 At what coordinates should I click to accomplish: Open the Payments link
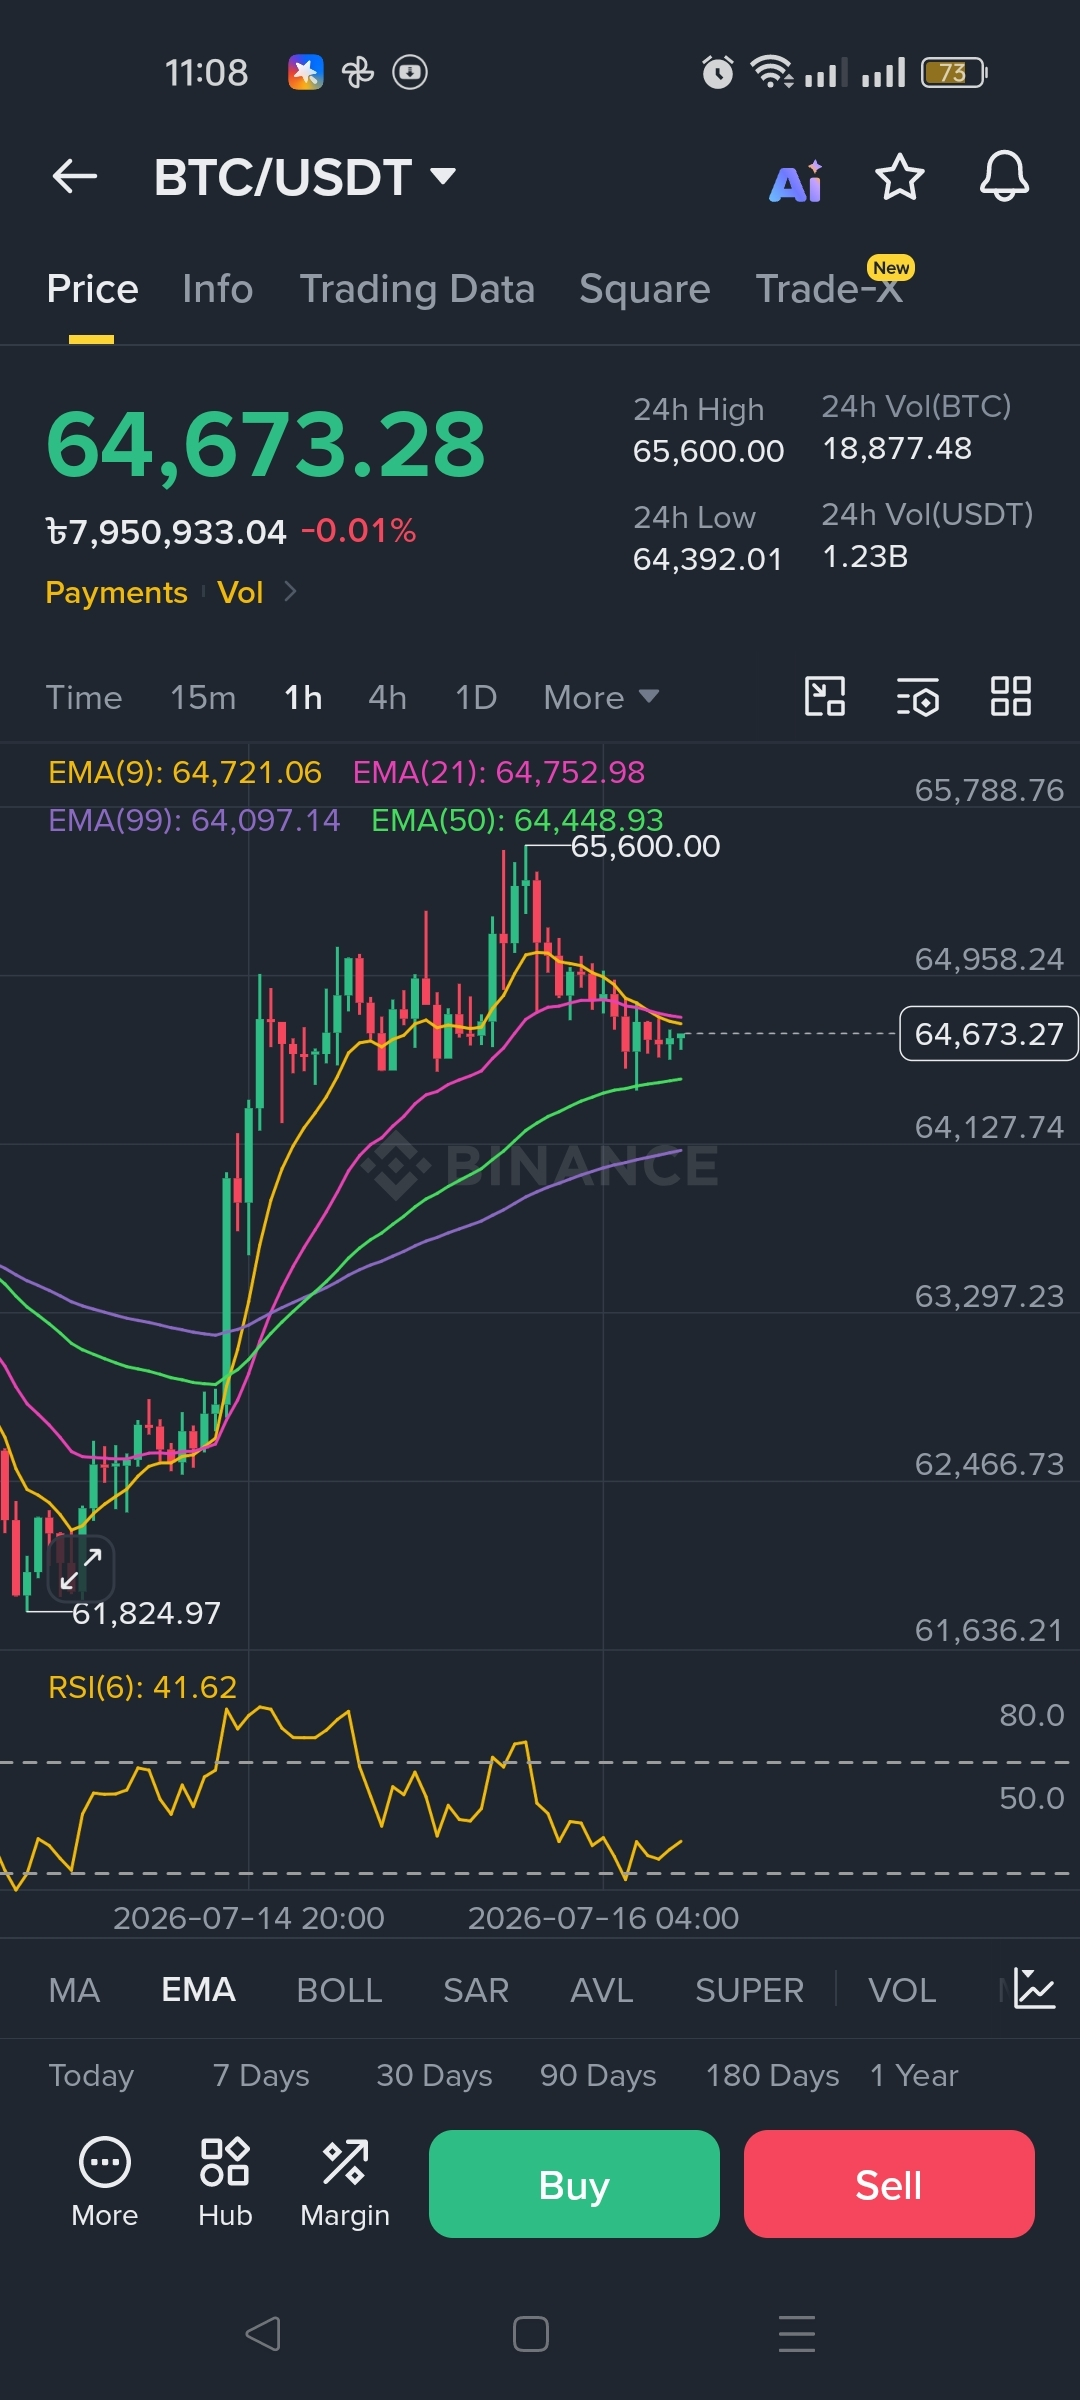[x=116, y=592]
